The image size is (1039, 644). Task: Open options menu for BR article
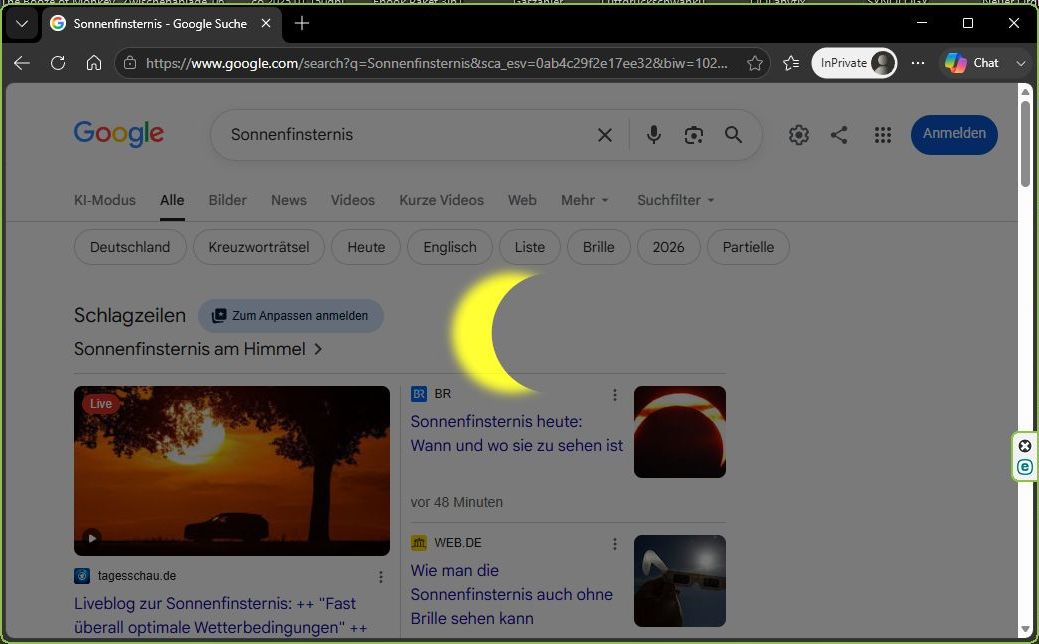(615, 395)
